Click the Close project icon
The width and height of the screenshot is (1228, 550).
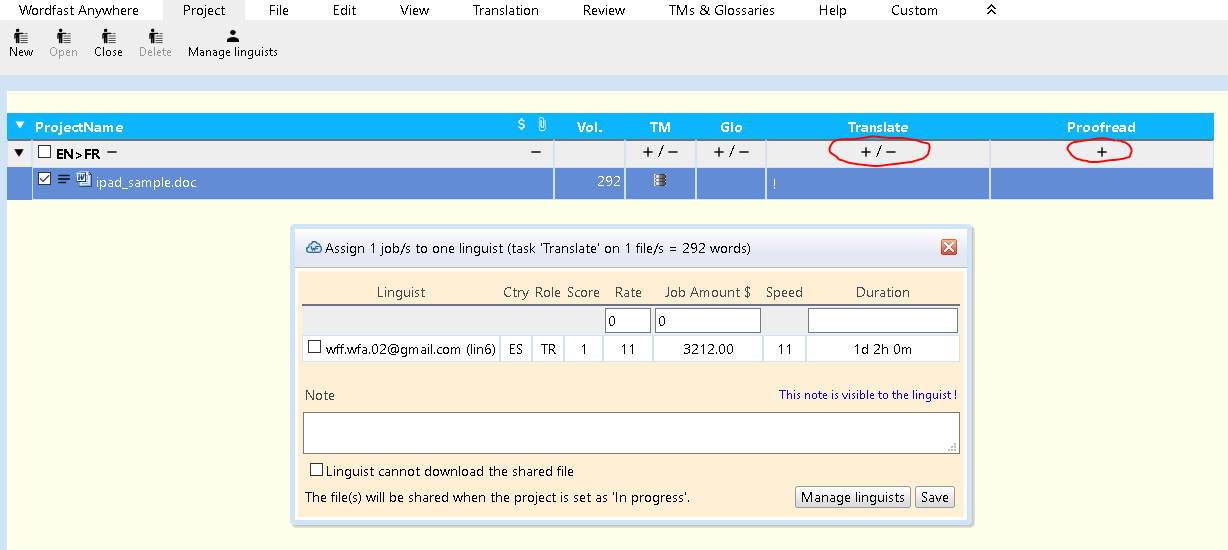108,43
